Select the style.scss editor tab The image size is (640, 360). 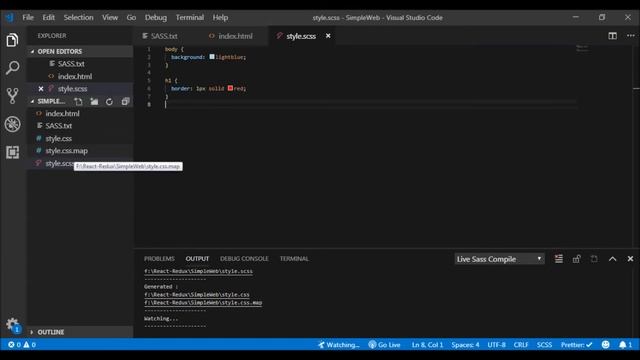(301, 36)
